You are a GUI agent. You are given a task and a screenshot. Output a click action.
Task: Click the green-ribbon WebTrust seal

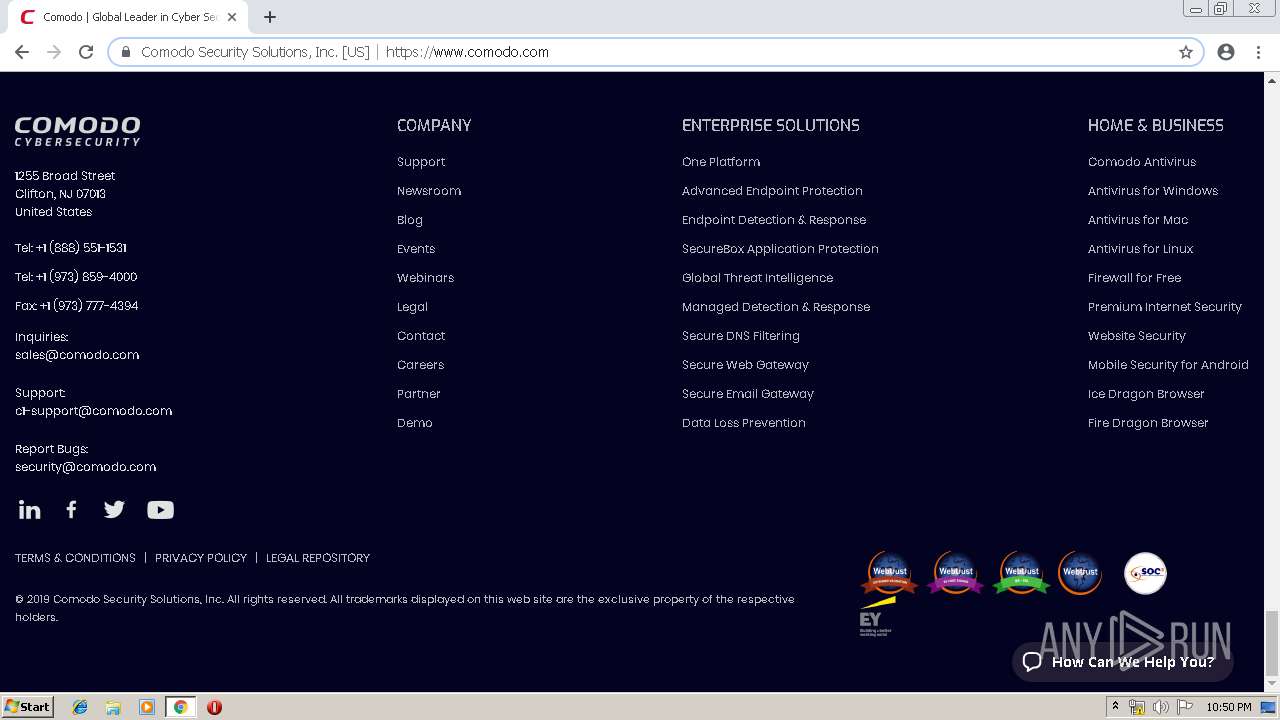pos(1021,572)
